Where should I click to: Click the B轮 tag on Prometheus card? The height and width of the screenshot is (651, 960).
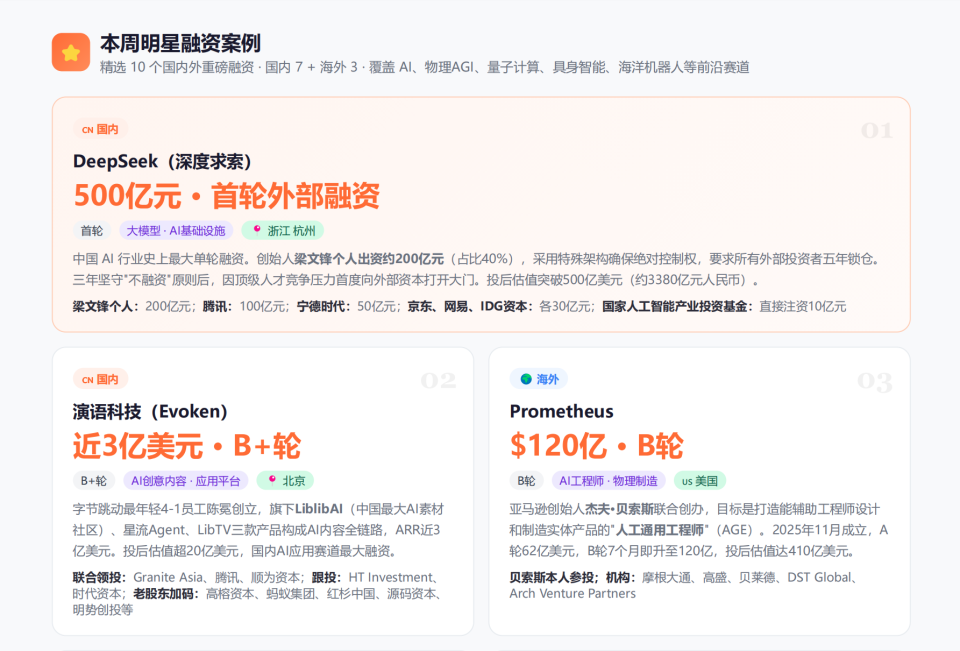(x=527, y=481)
